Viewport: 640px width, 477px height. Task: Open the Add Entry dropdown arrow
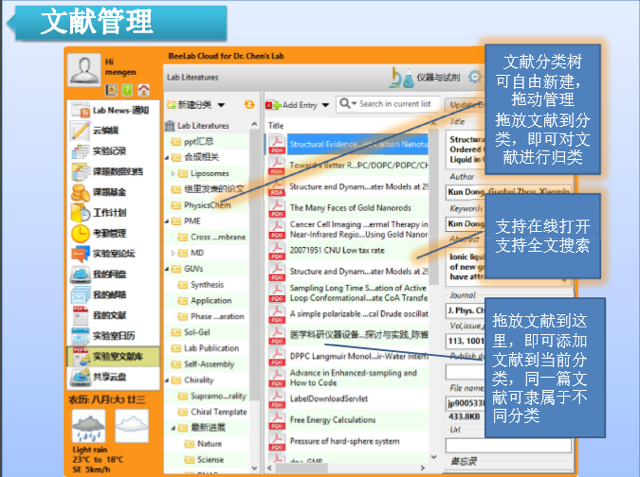click(325, 105)
